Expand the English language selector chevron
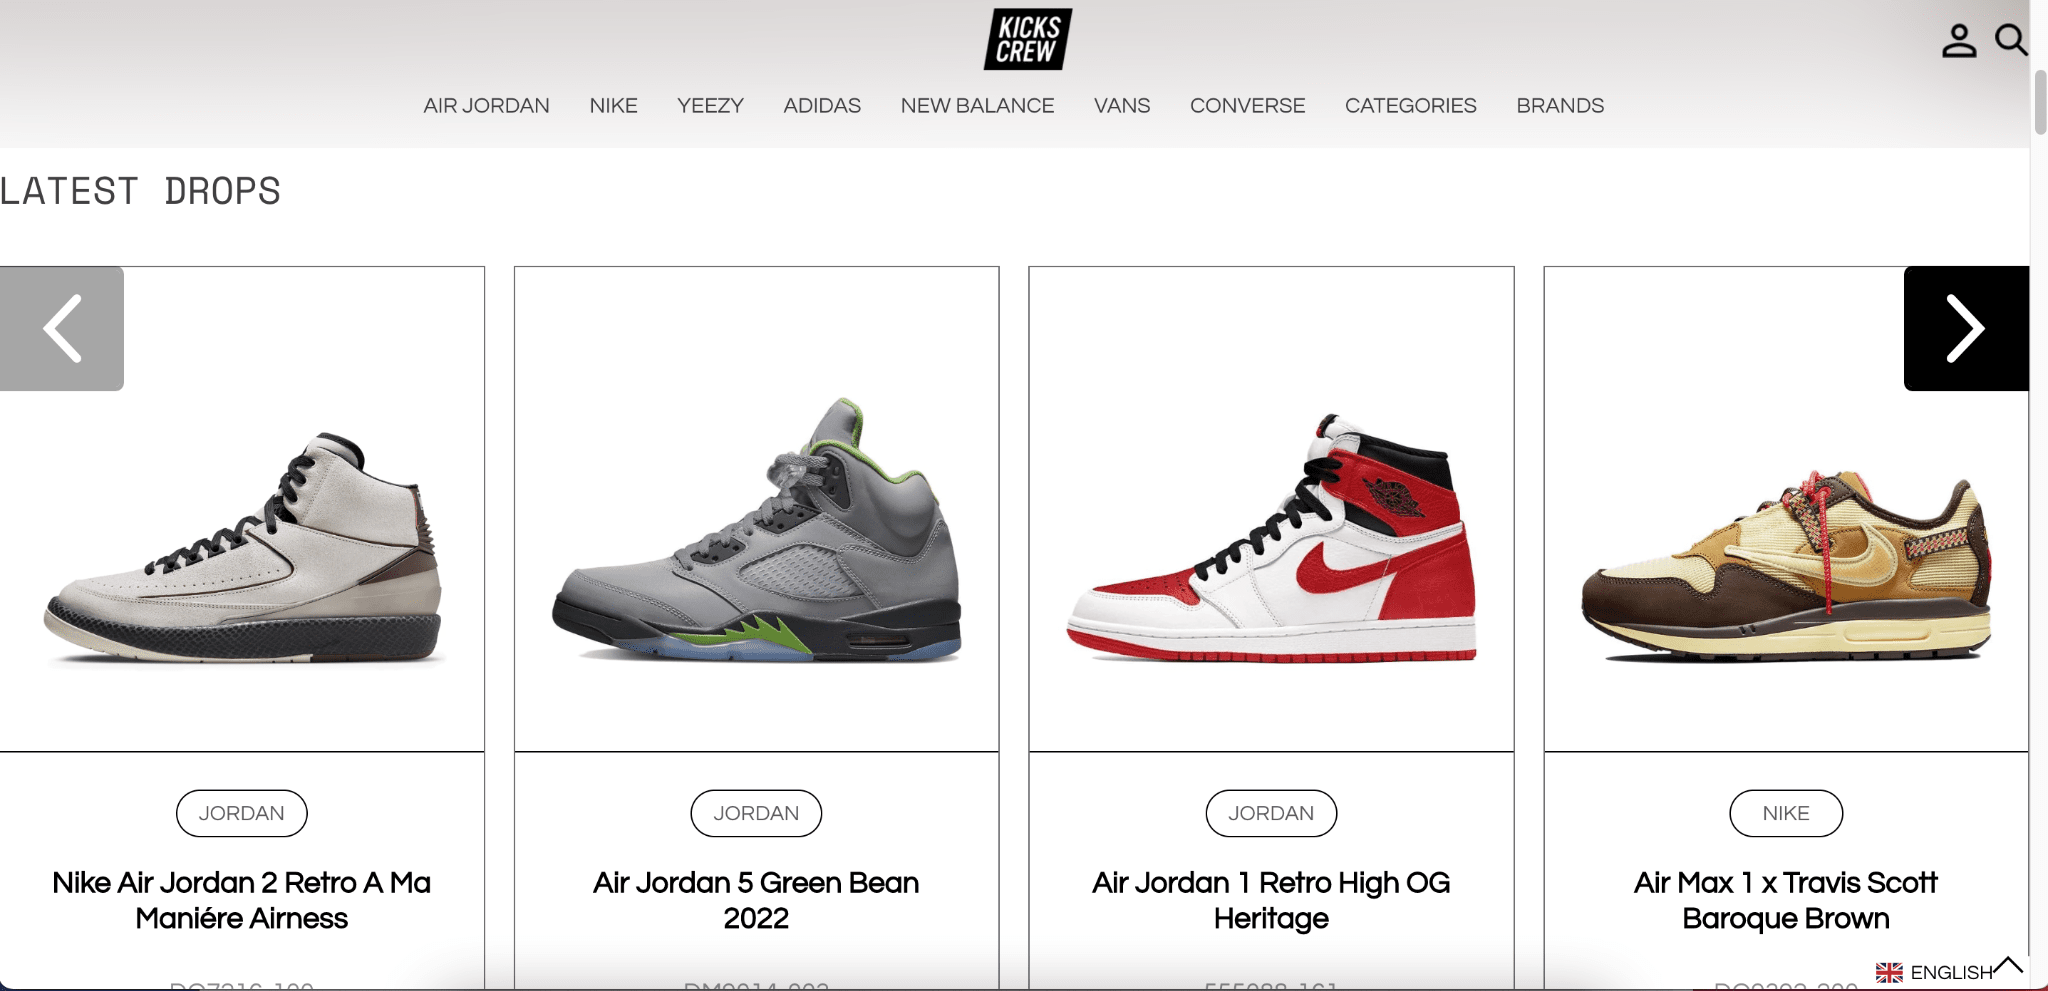Image resolution: width=2048 pixels, height=991 pixels. point(2008,965)
